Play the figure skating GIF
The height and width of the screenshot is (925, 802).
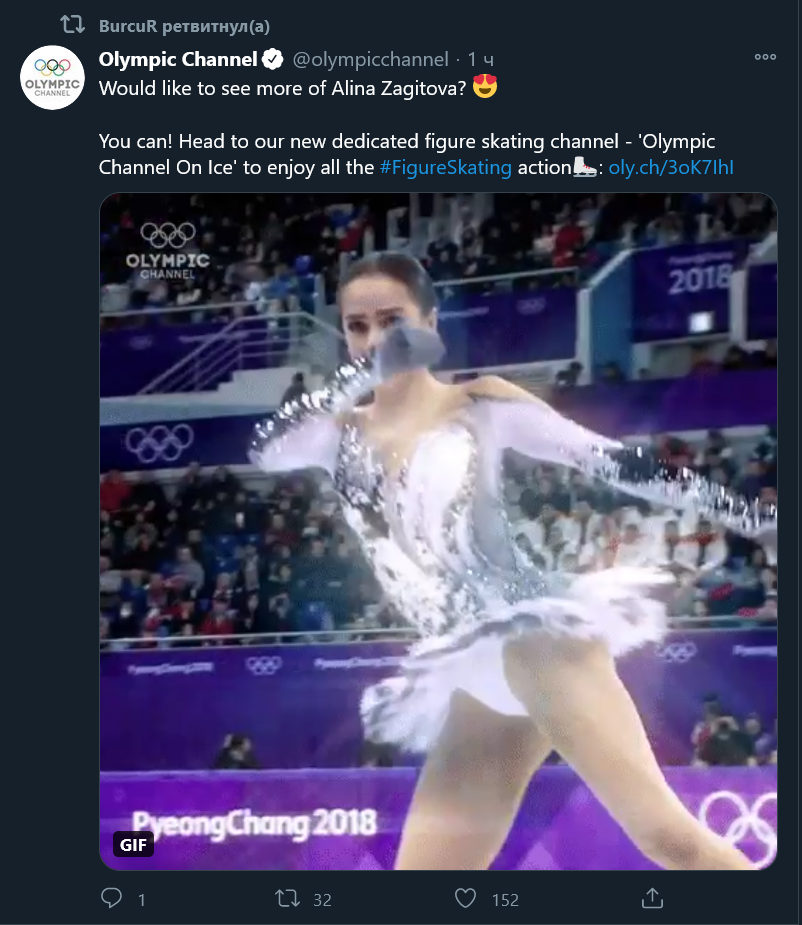coord(438,530)
